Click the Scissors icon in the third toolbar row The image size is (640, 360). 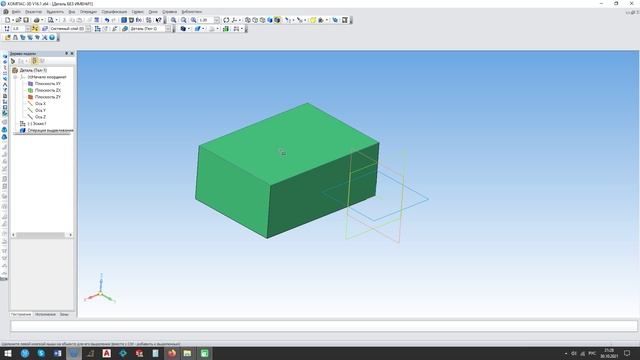(45, 38)
